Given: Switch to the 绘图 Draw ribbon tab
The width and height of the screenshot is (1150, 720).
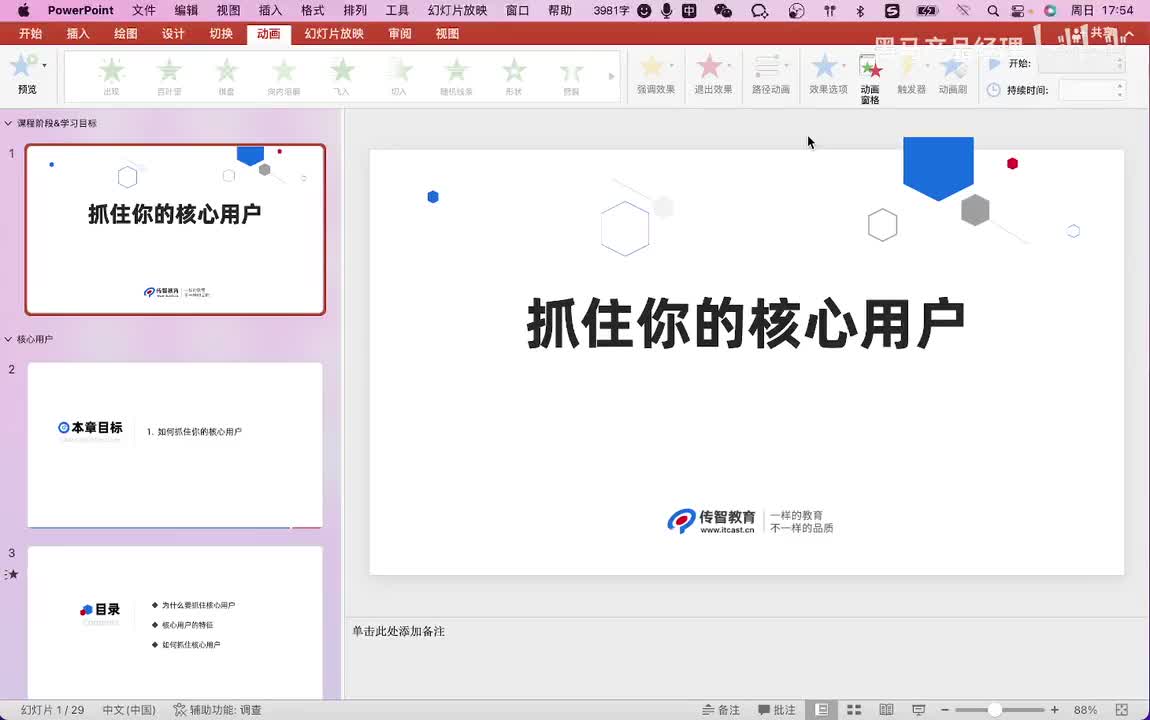Looking at the screenshot, I should 125,34.
